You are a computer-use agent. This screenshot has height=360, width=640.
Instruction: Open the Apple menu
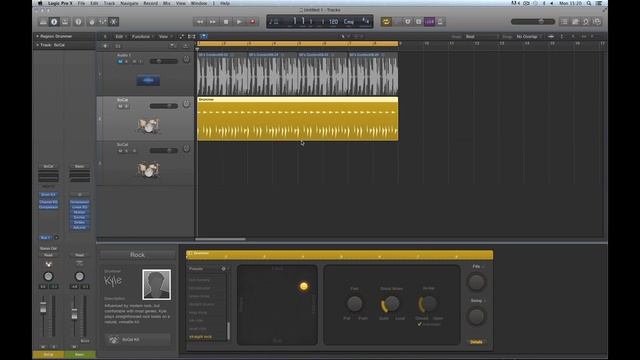point(40,3)
